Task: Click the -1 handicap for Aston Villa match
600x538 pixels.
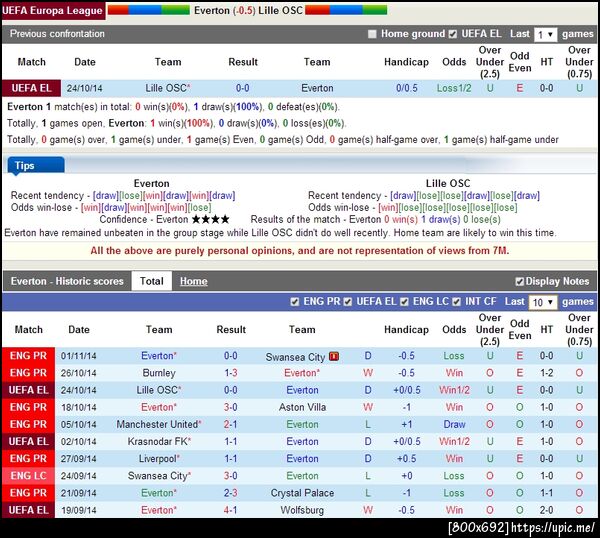Action: (406, 407)
